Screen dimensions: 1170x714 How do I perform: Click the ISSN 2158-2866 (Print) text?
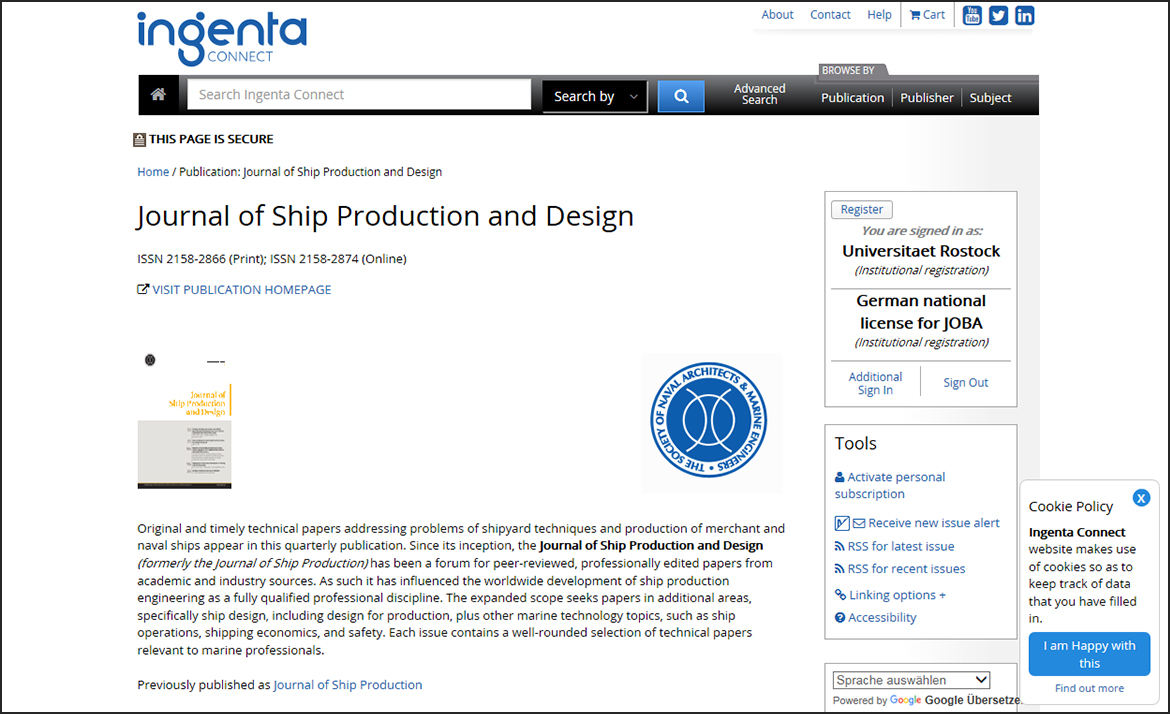200,259
